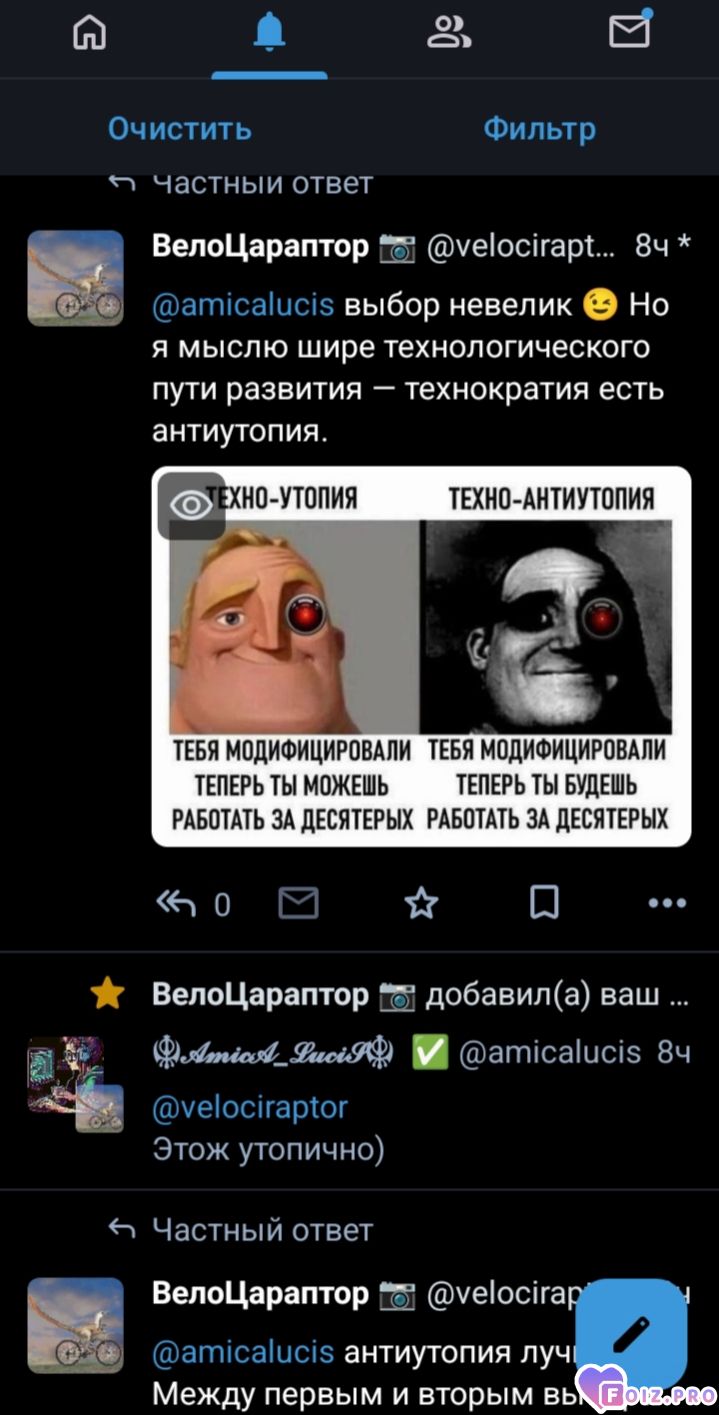Open @velociraptor mention link
This screenshot has width=719, height=1415.
click(x=250, y=1107)
